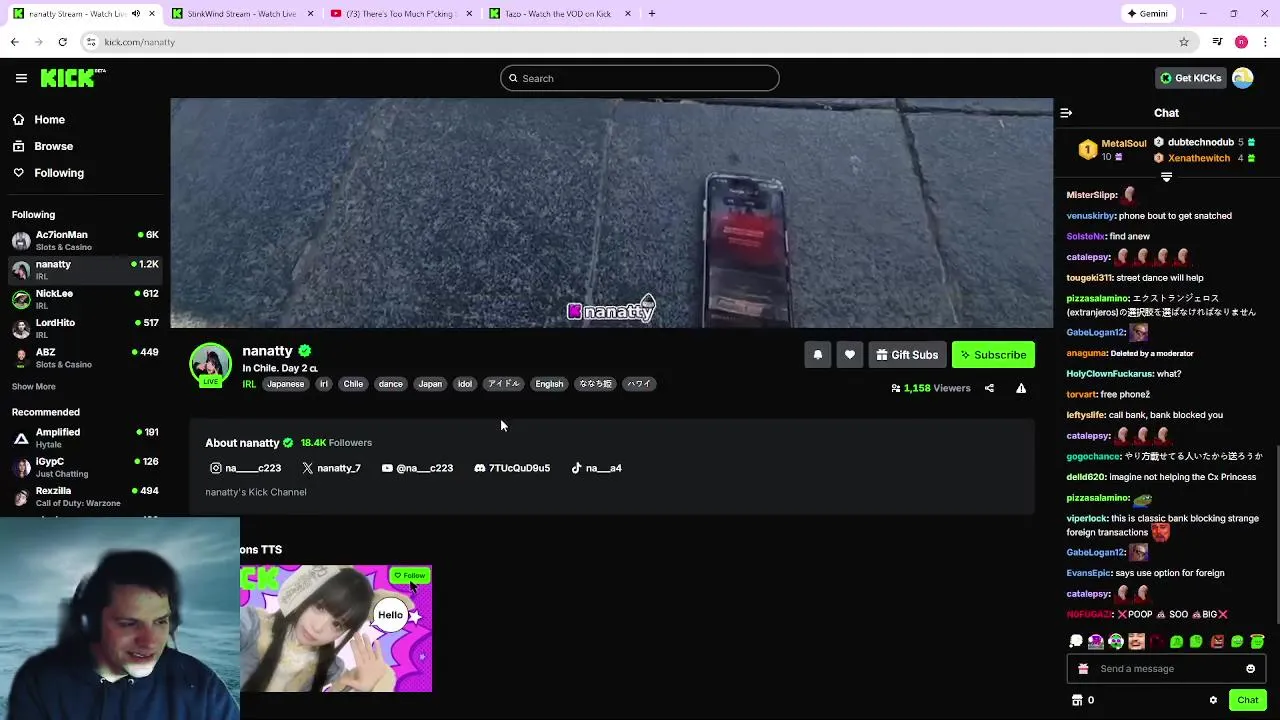Open the TikTok link na__a4
1280x720 pixels.
click(596, 468)
